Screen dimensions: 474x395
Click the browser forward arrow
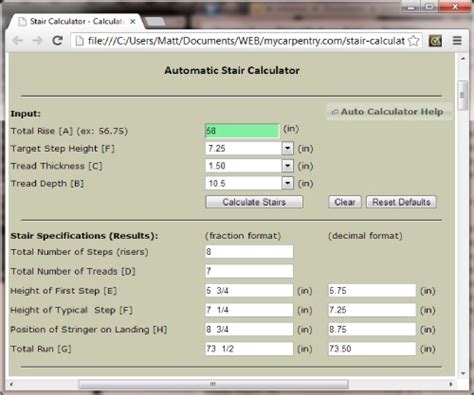coord(37,41)
